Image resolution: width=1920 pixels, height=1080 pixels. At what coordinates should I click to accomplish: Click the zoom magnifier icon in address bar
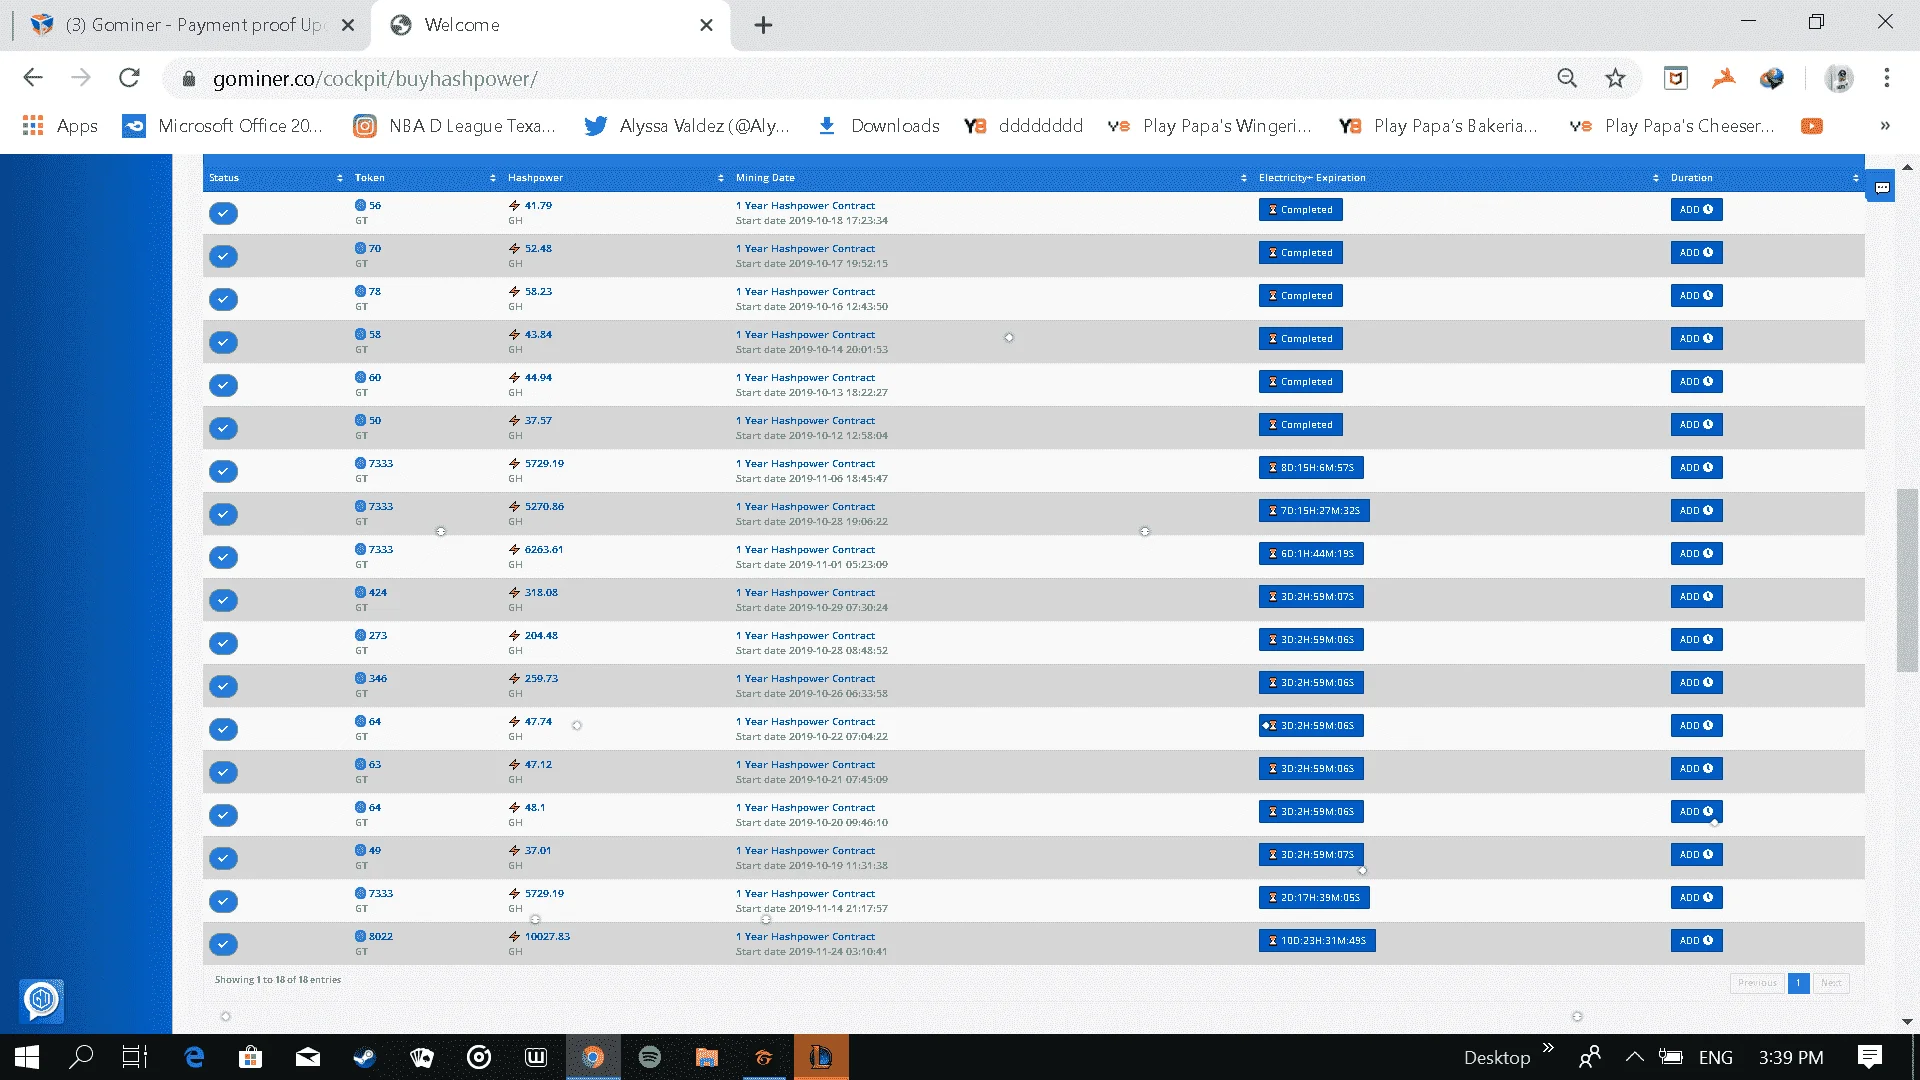point(1567,78)
